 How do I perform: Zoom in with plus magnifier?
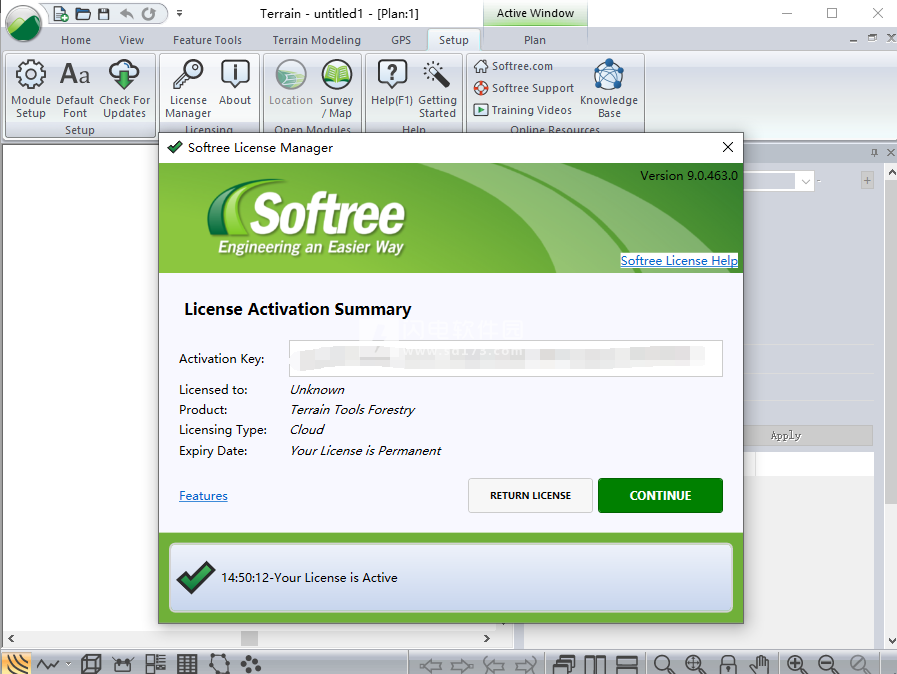[796, 664]
